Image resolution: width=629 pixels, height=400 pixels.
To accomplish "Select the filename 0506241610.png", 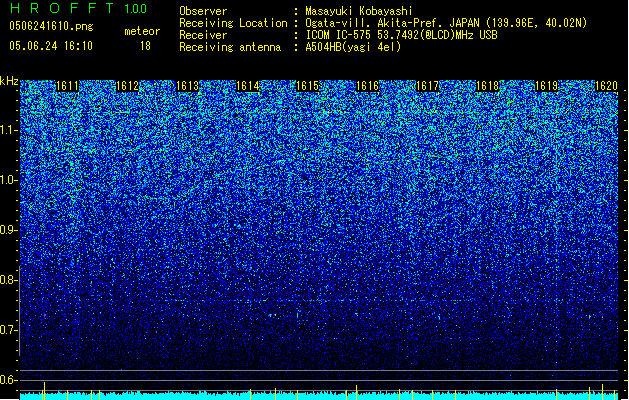I will click(x=51, y=26).
